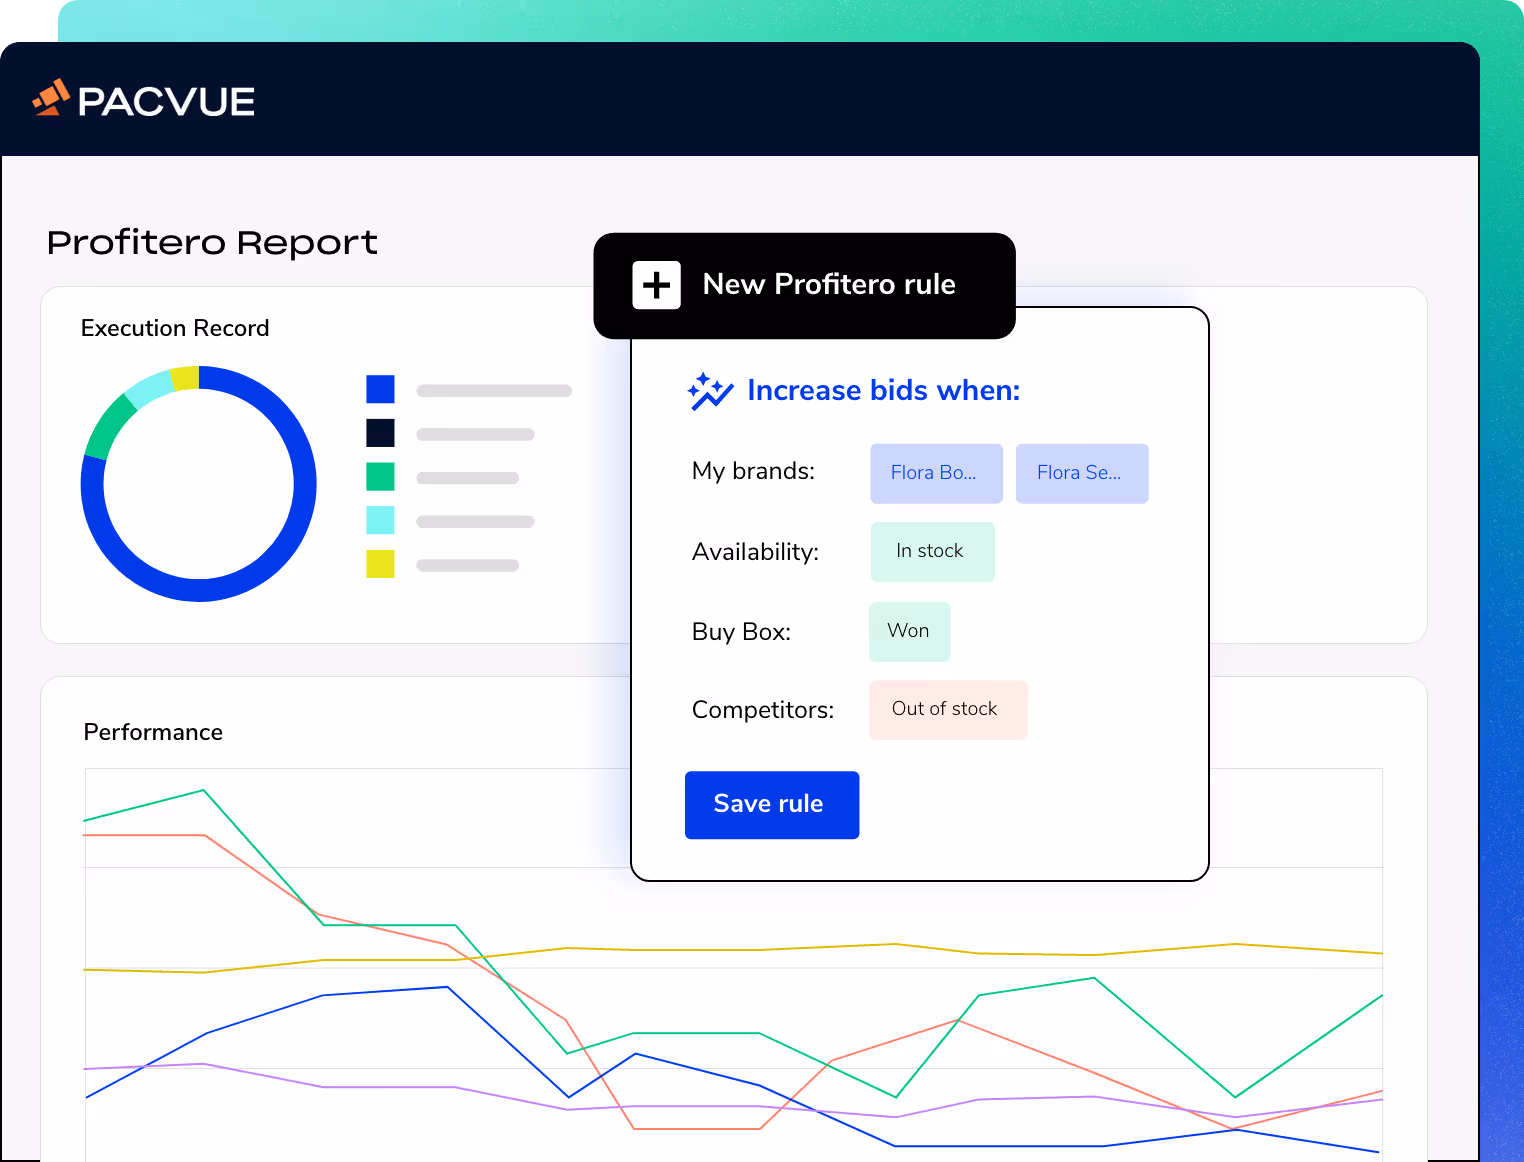Click the In stock availability tag
1524x1162 pixels.
pyautogui.click(x=932, y=552)
